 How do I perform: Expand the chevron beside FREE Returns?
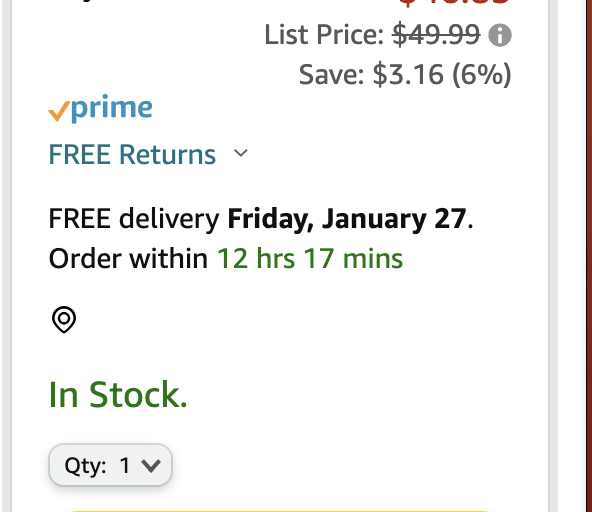click(x=241, y=153)
